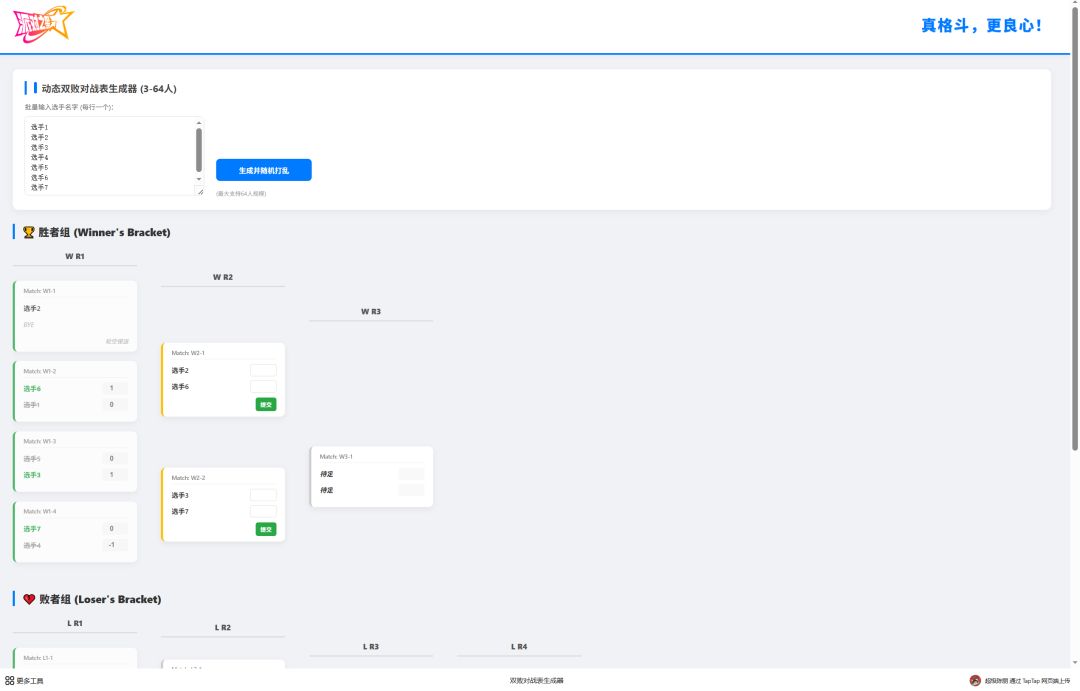This screenshot has height=691, width=1080.
Task: Click the 轮空晋级 label in Match W1-1
Action: (116, 342)
